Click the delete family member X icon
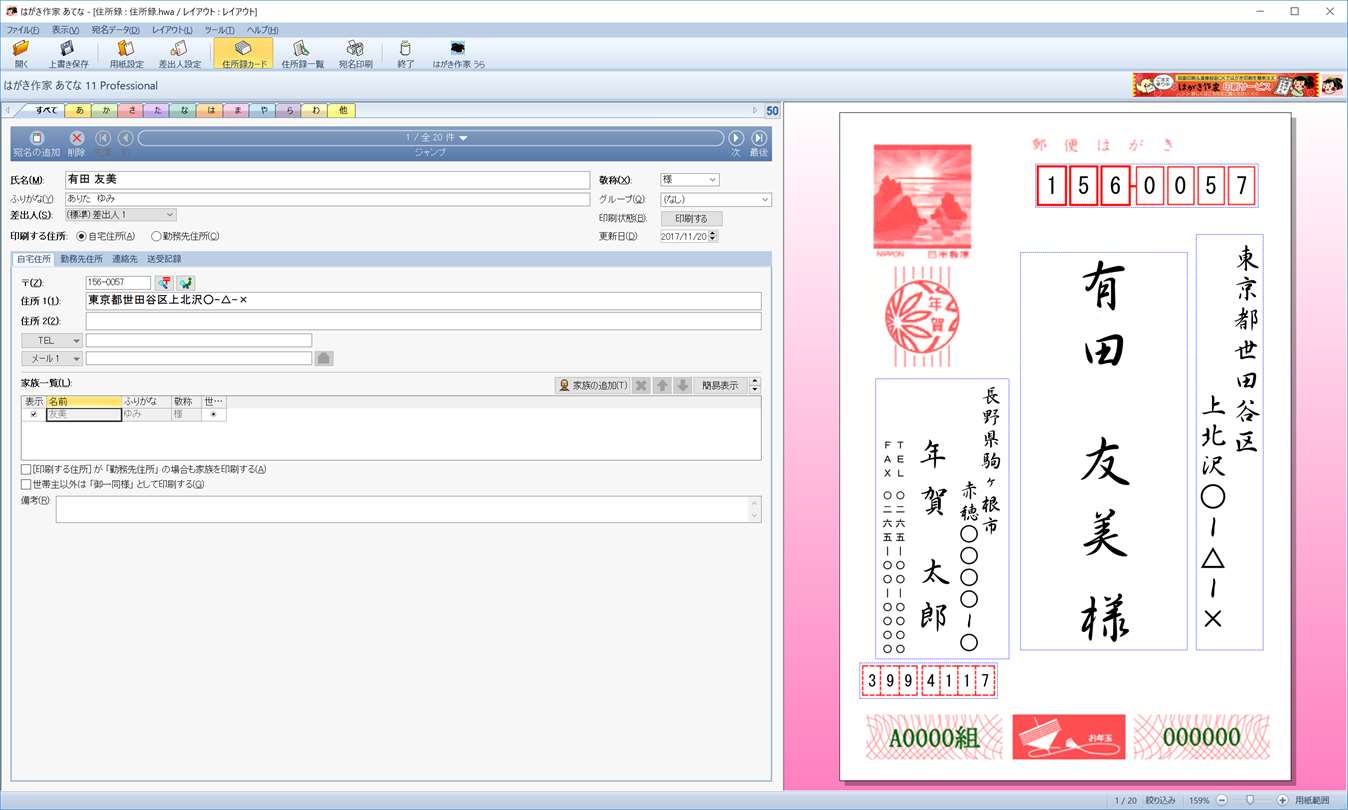The height and width of the screenshot is (810, 1348). tap(641, 385)
